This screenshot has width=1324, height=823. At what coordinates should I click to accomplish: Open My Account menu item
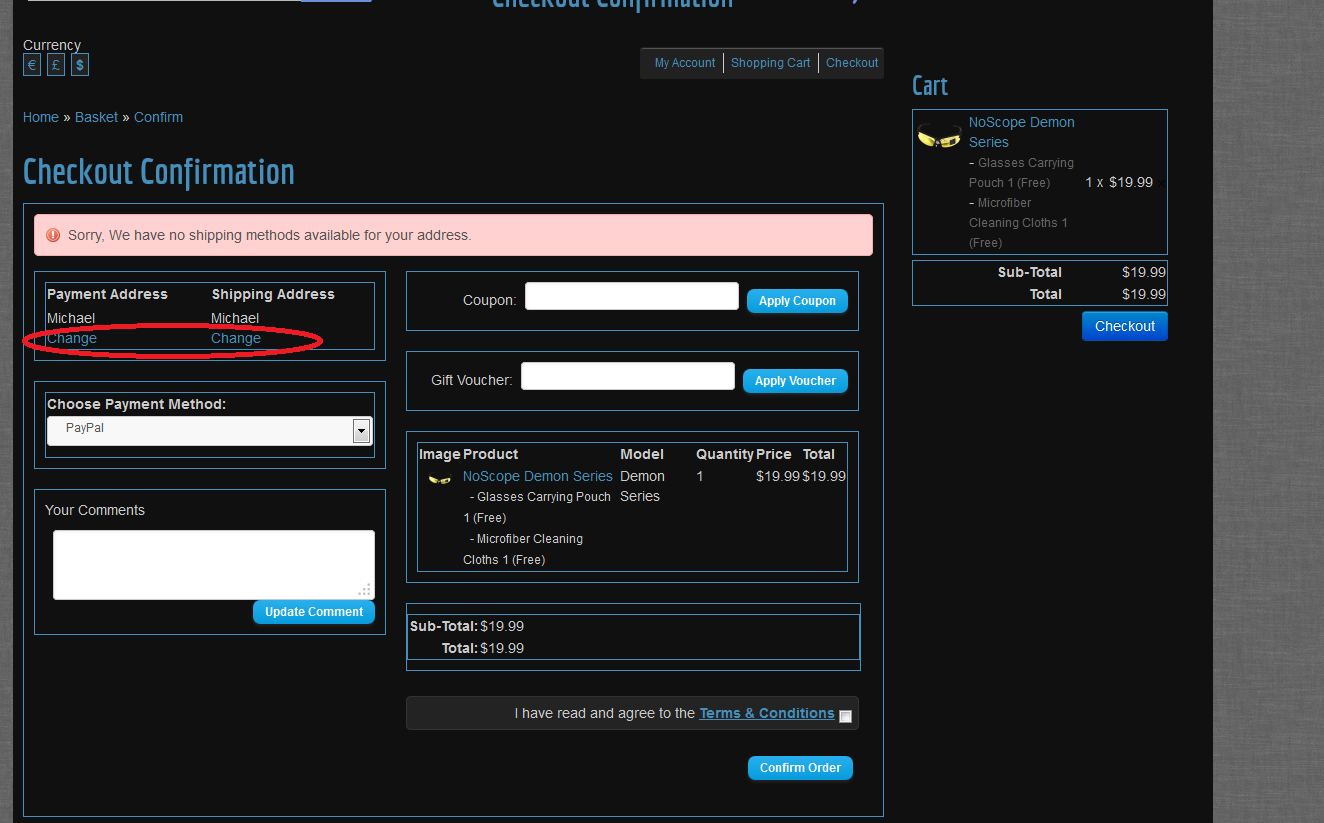685,63
